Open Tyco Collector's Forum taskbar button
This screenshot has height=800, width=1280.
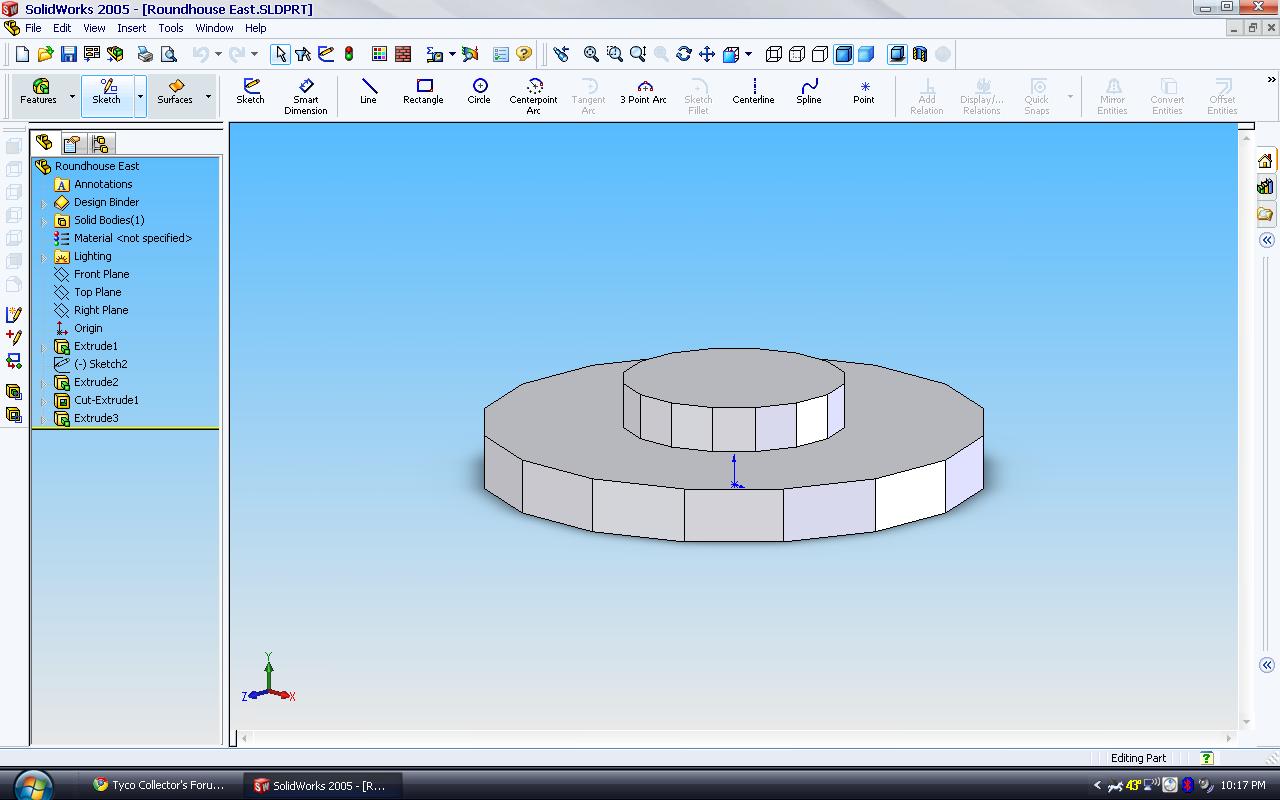click(158, 785)
